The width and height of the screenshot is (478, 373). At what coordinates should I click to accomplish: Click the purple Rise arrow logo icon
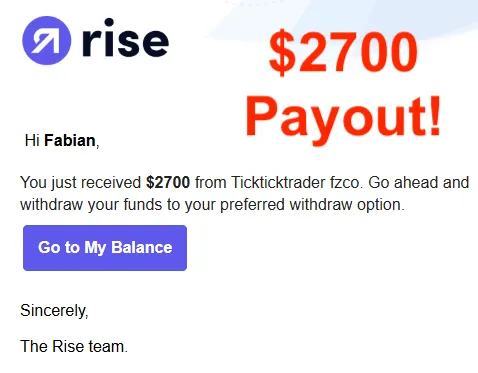[47, 40]
